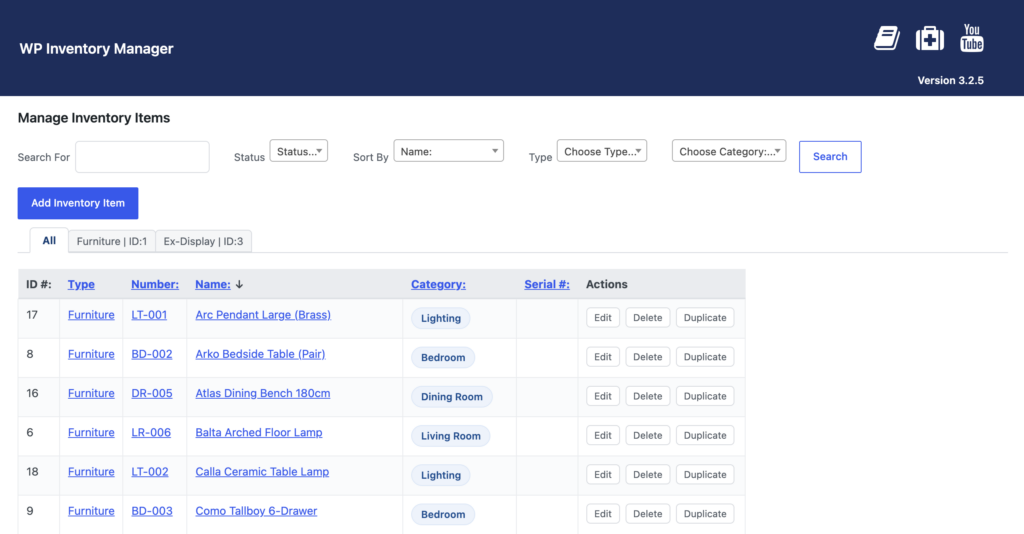The height and width of the screenshot is (534, 1024).
Task: Click Bedroom category badge for Arko Bedside Table
Action: pos(443,357)
